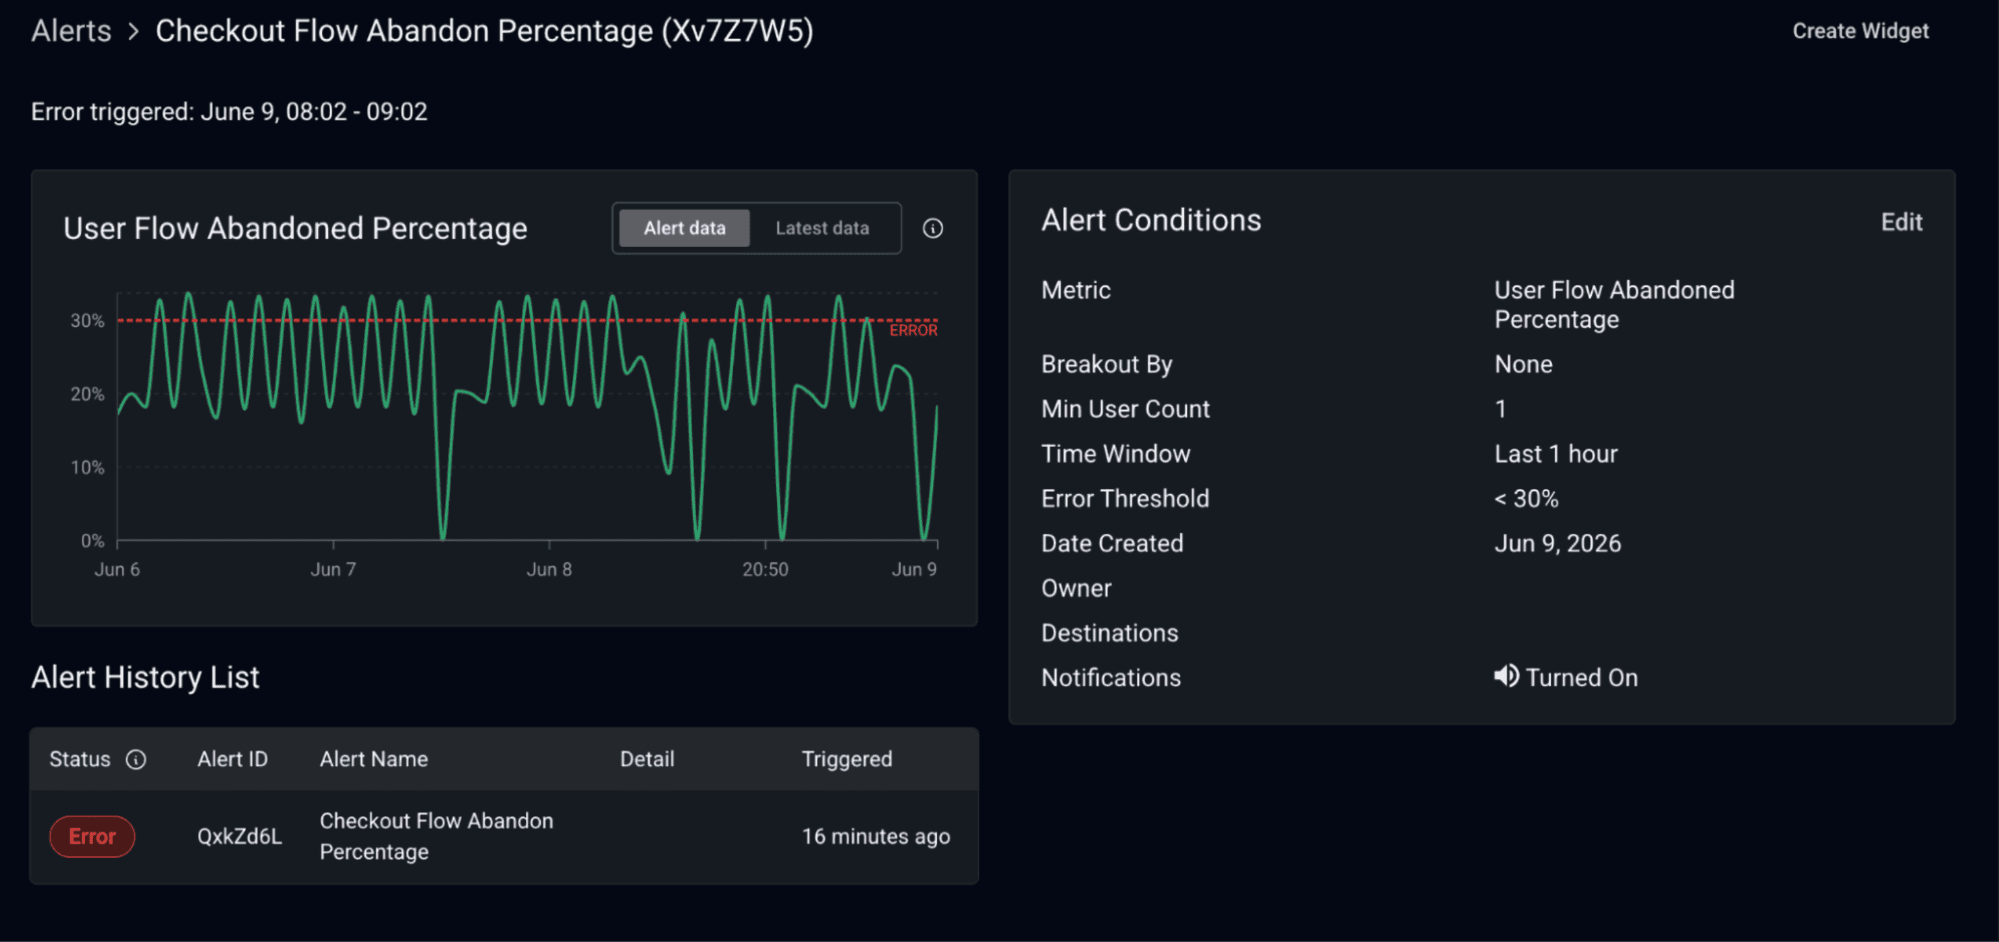The height and width of the screenshot is (942, 1999).
Task: Click the Status column info icon
Action: point(136,760)
